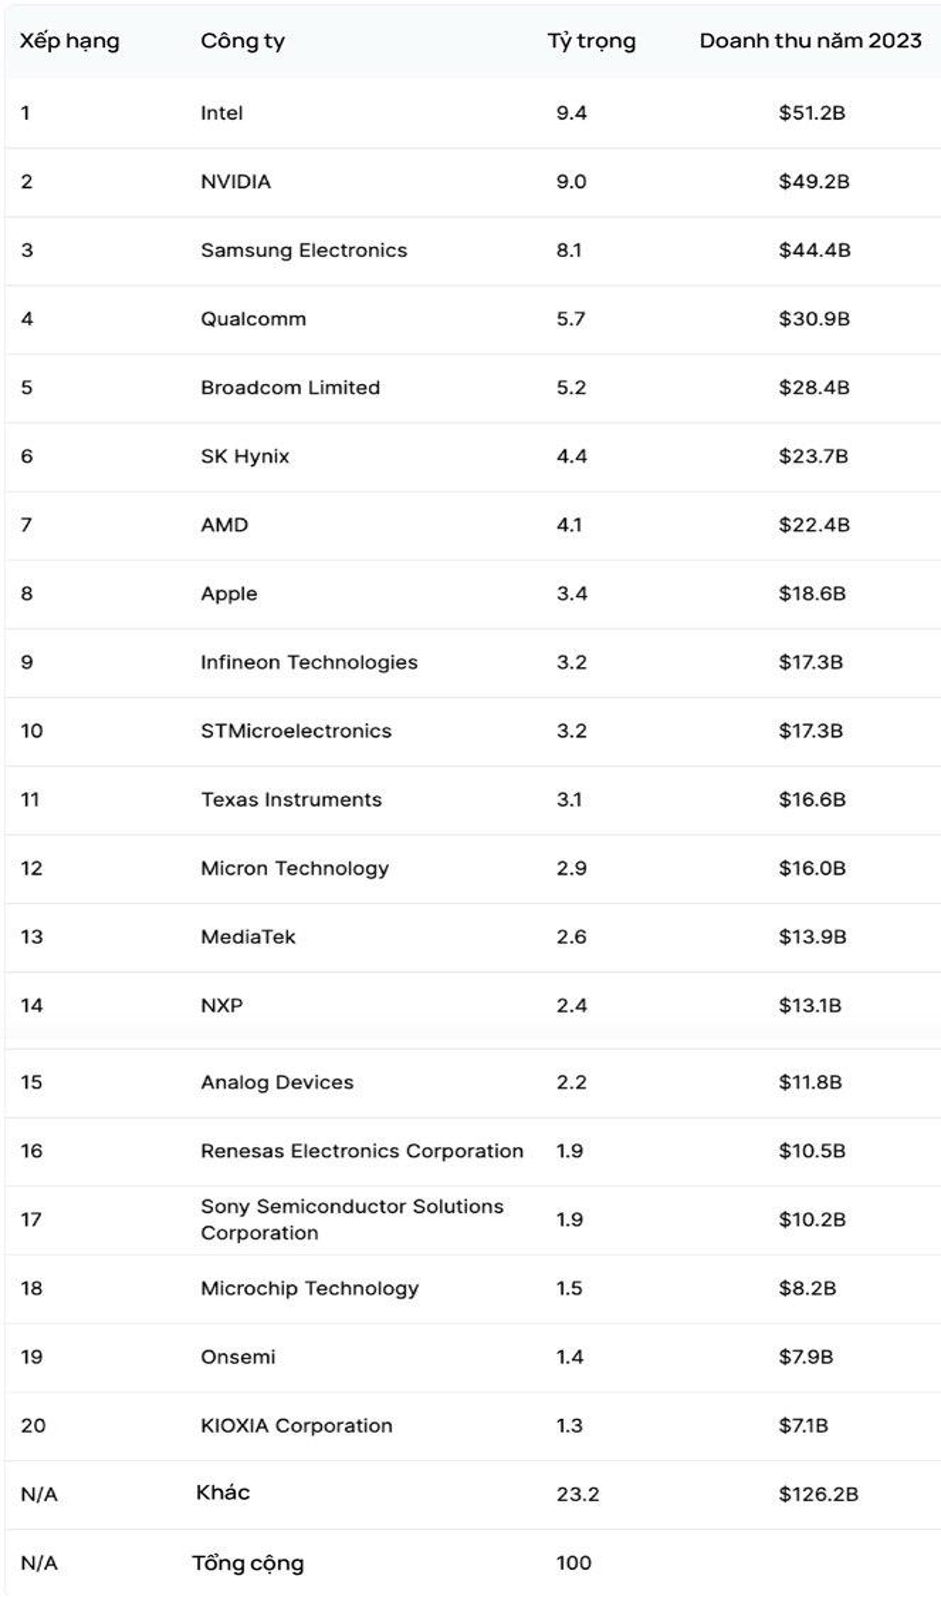The image size is (941, 1597).
Task: Click the 'Tổng cộng' total row label
Action: (x=247, y=1563)
